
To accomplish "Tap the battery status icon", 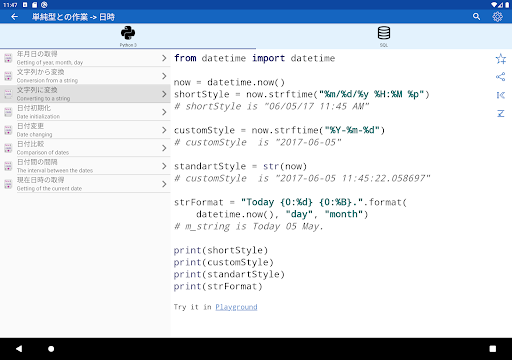I will click(x=507, y=5).
